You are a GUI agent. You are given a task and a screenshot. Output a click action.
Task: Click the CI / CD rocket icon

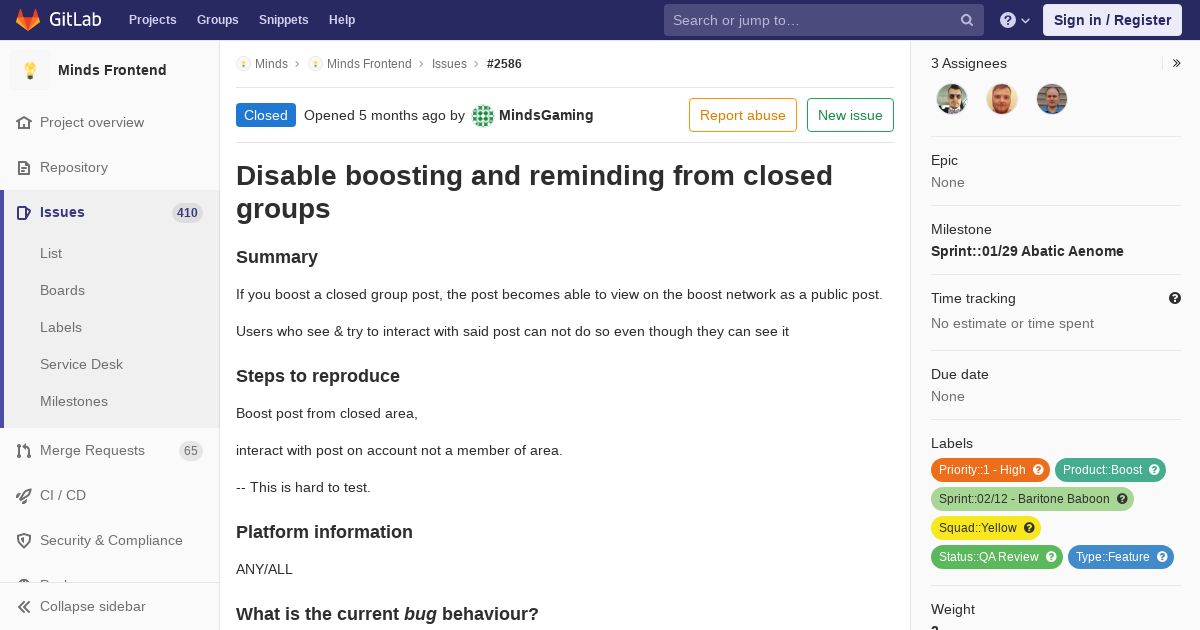point(24,495)
